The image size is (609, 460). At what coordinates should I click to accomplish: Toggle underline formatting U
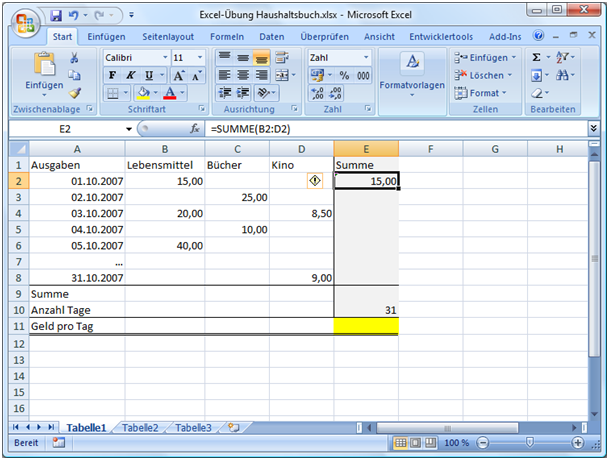149,75
